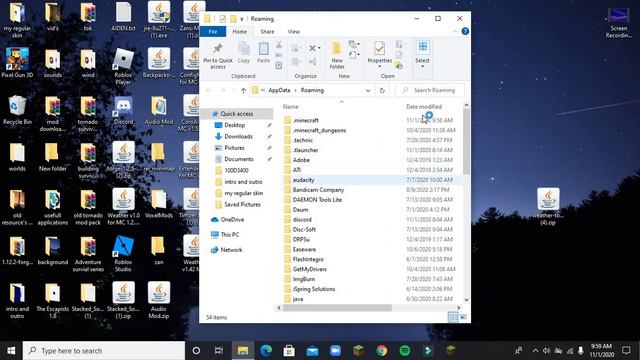Show hidden icons in system tray

click(x=535, y=351)
